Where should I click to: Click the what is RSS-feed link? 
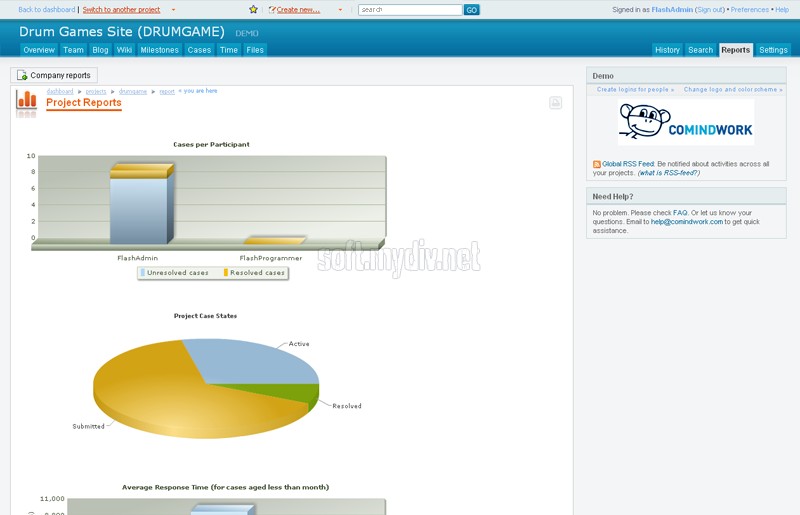click(669, 173)
